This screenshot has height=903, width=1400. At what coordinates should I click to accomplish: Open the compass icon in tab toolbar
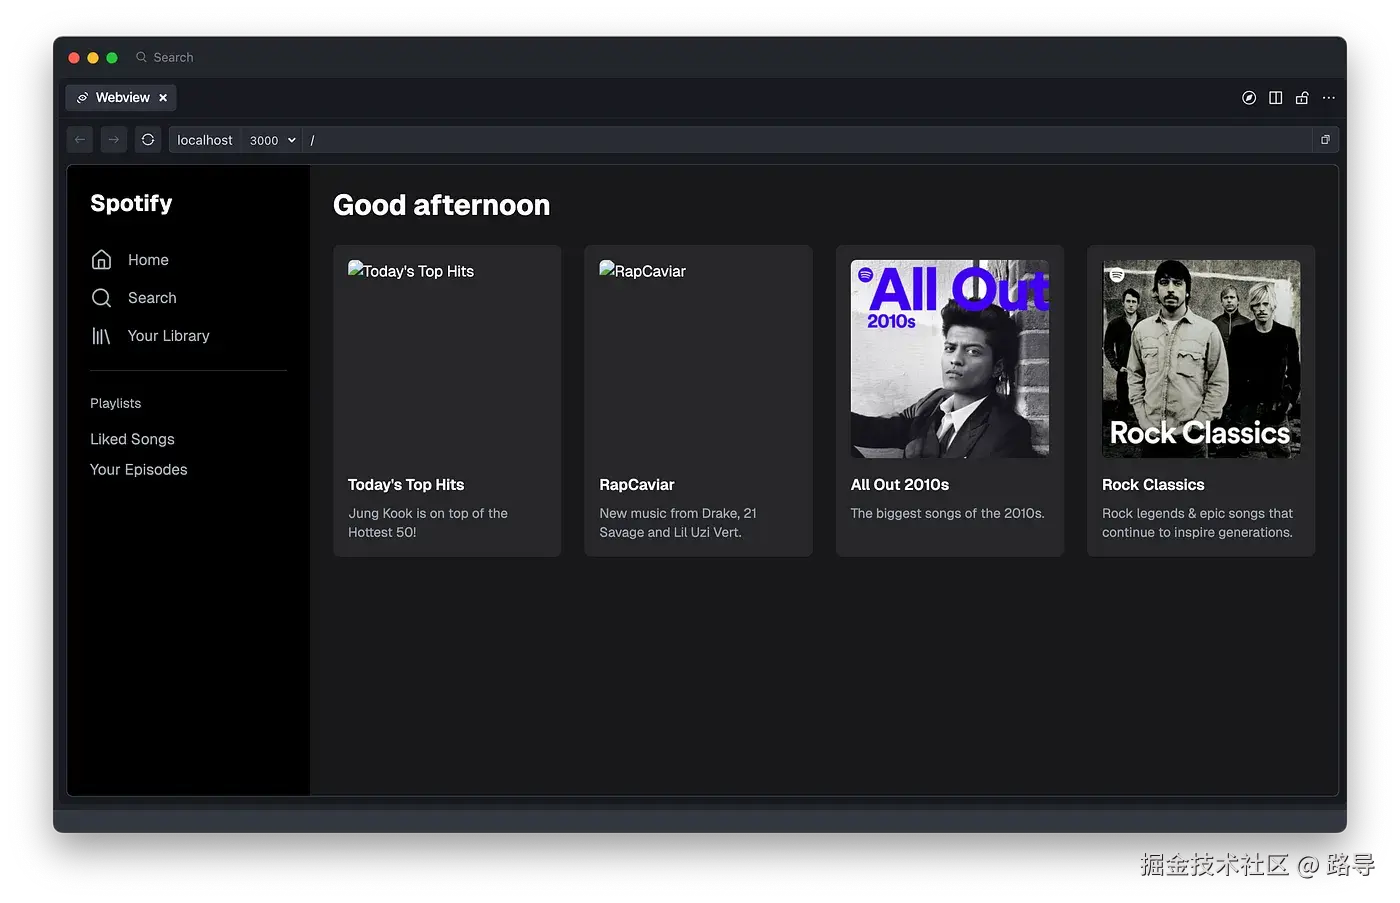pyautogui.click(x=1249, y=98)
